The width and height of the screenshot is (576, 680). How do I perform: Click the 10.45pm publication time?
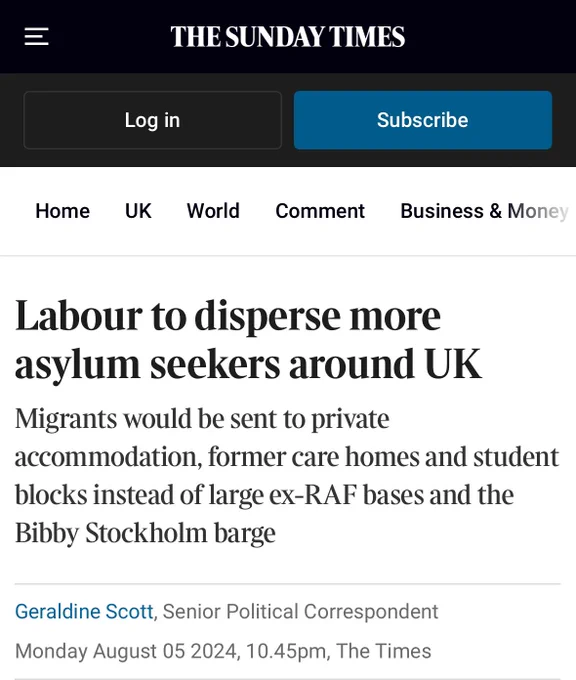[x=286, y=651]
